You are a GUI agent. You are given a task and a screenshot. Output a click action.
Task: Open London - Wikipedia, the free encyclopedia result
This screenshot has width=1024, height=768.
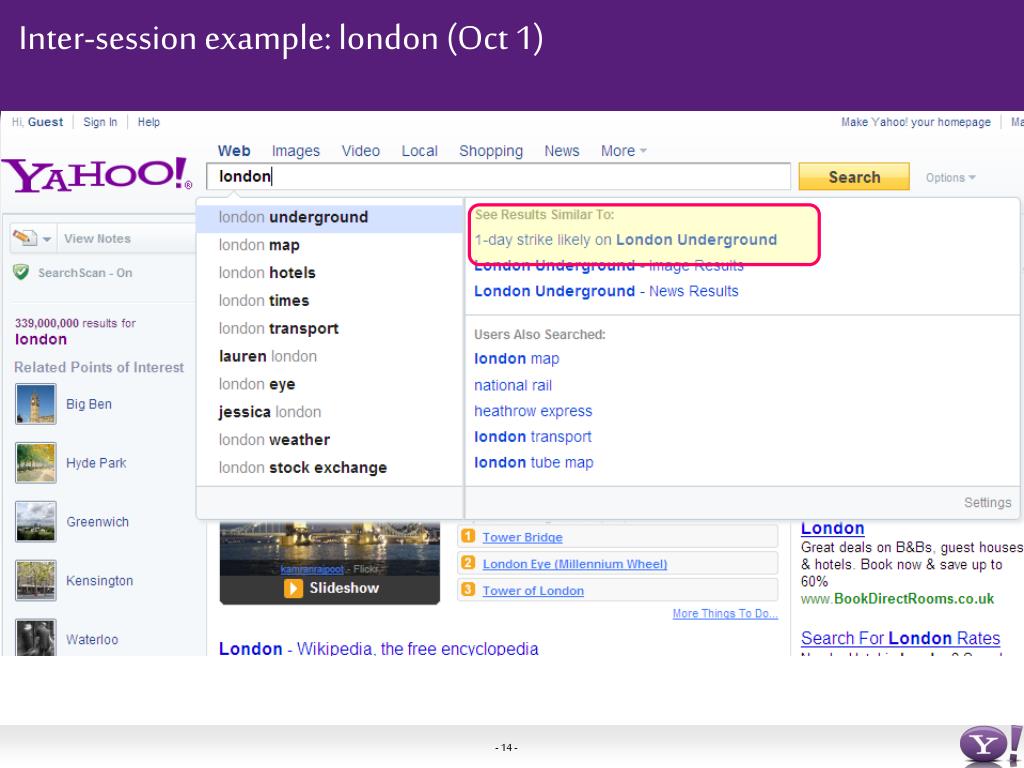(x=379, y=648)
